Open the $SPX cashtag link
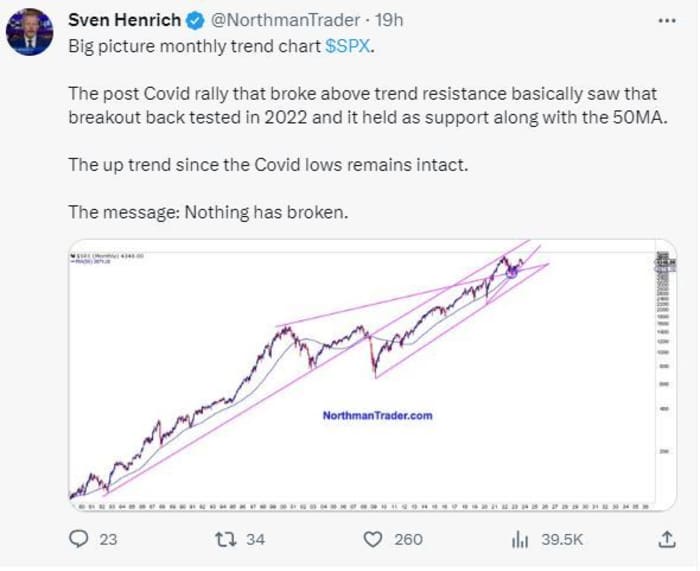 click(348, 46)
